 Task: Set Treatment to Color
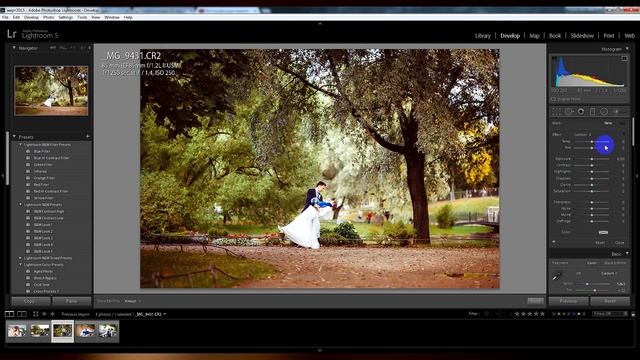(592, 263)
